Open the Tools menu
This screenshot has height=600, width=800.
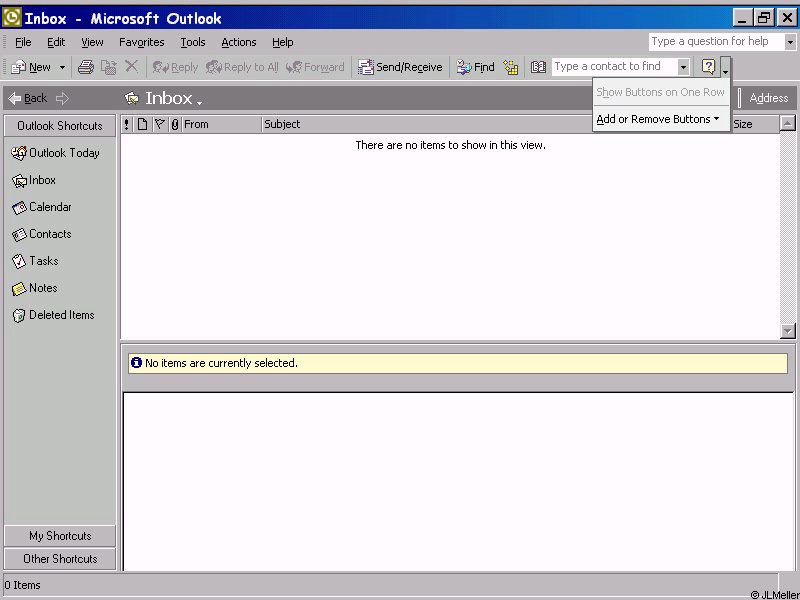point(192,42)
